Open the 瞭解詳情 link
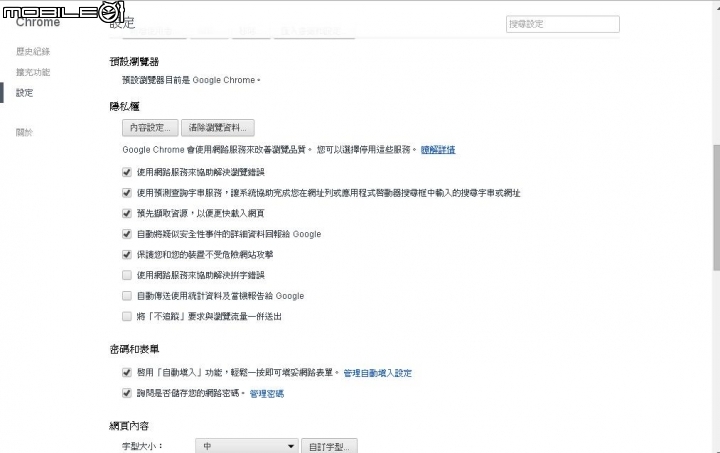 click(x=438, y=150)
